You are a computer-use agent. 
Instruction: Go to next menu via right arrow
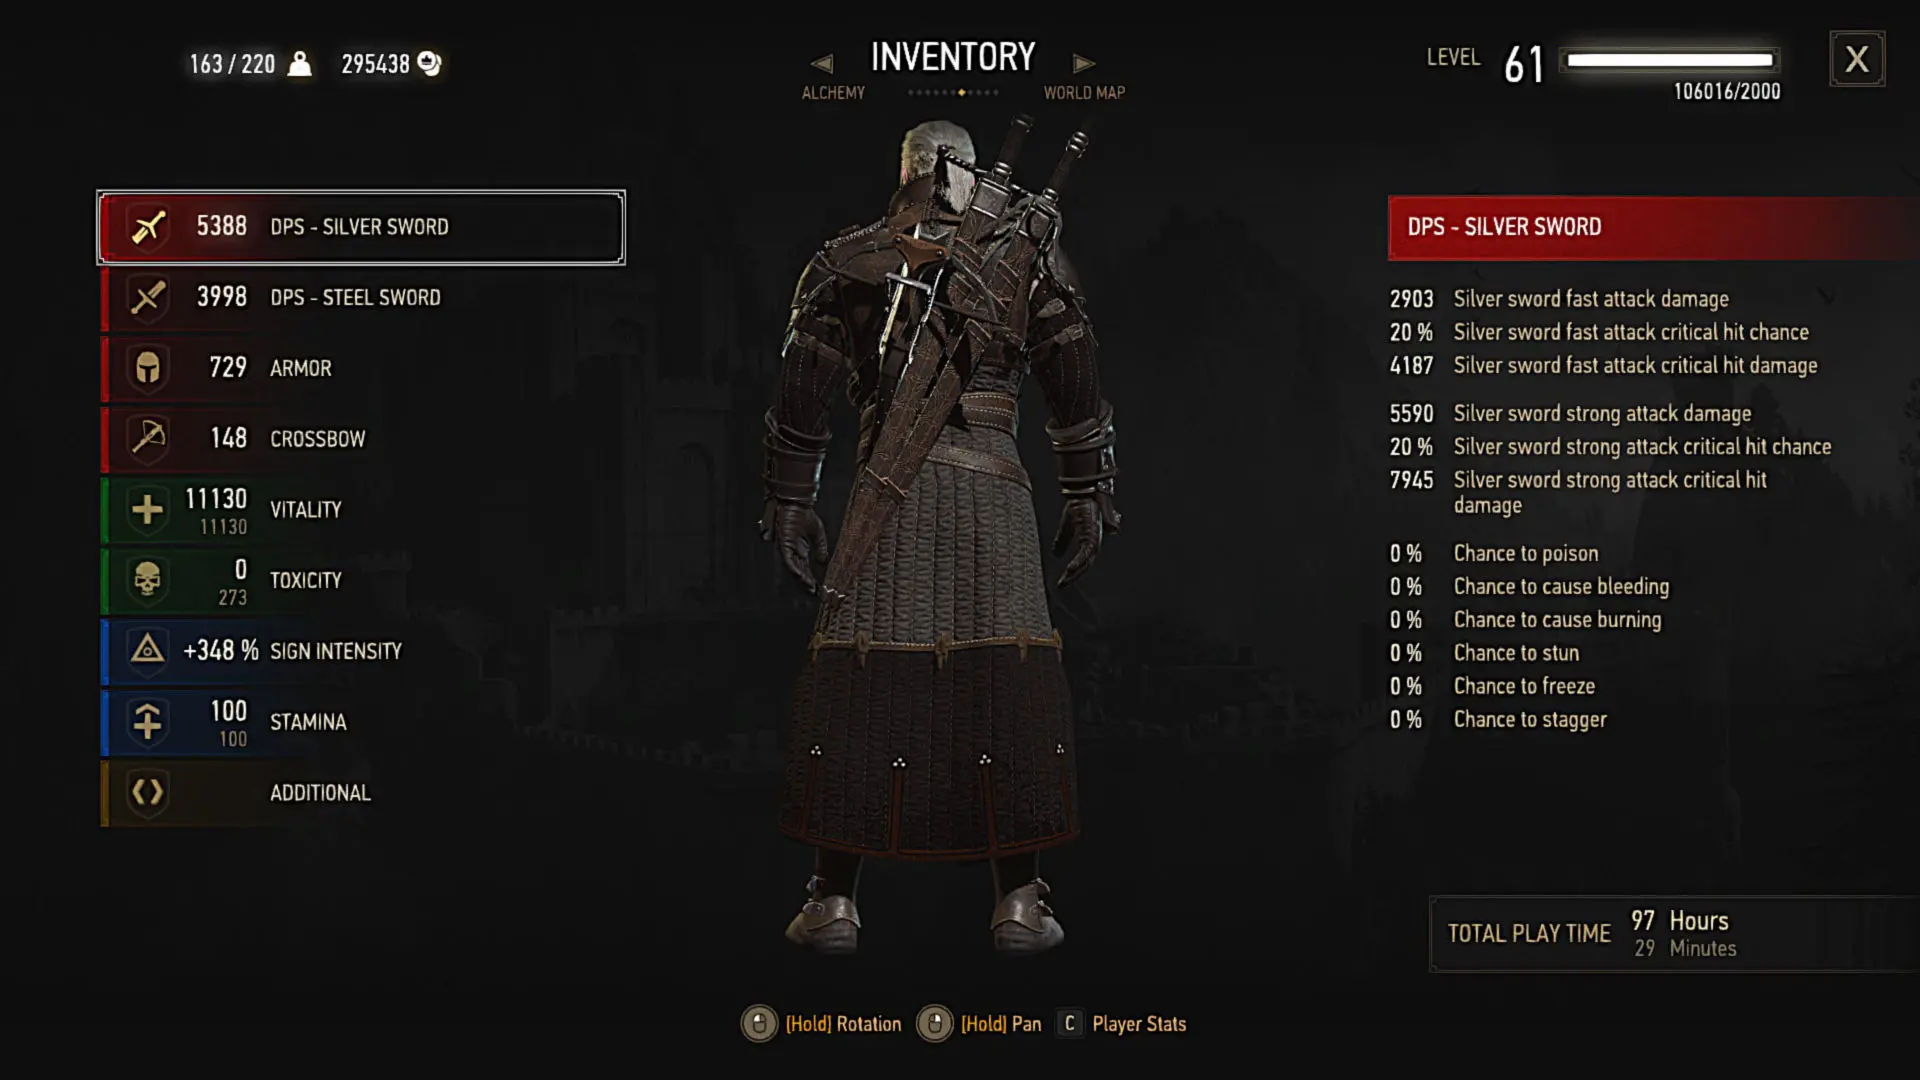[1084, 64]
